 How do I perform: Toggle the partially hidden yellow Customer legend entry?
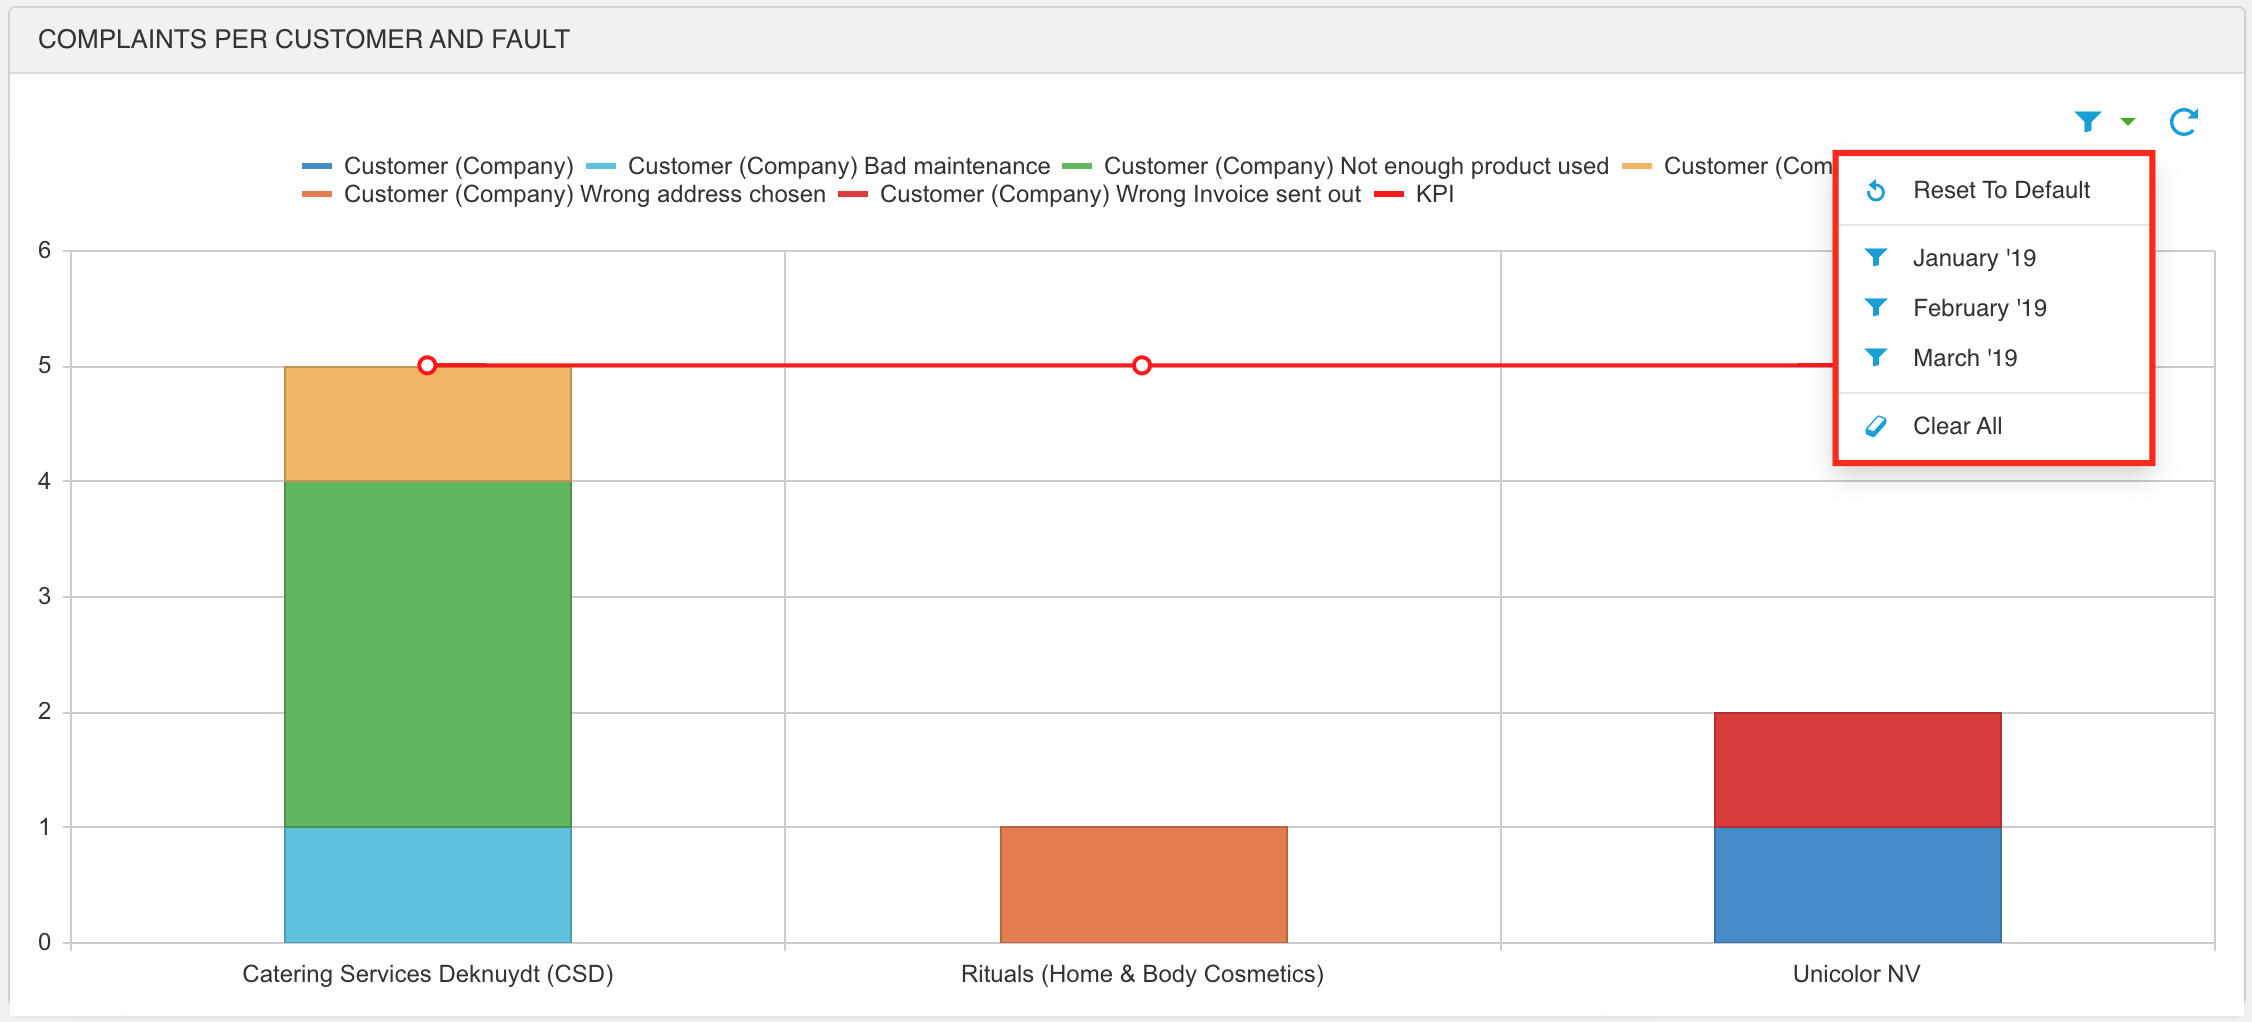(1727, 166)
